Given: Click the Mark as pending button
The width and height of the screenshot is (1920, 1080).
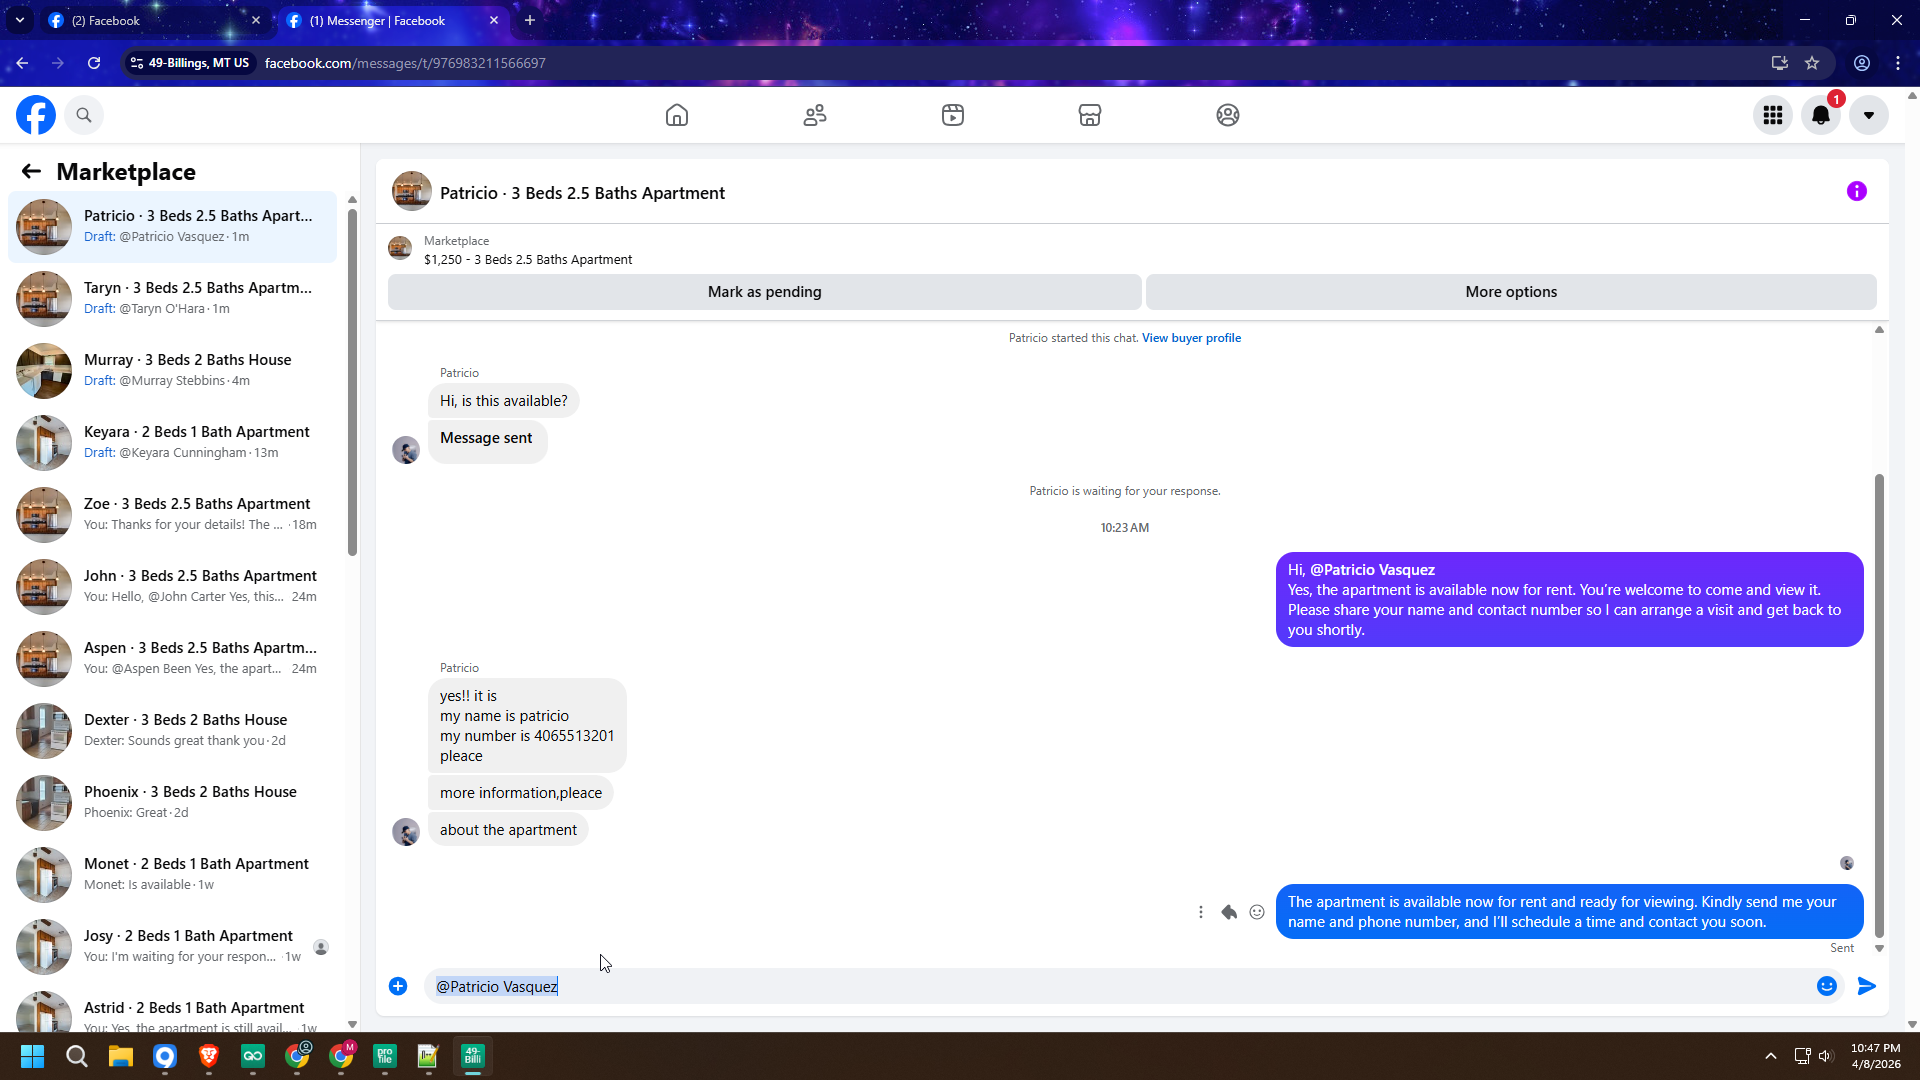Looking at the screenshot, I should pos(764,292).
